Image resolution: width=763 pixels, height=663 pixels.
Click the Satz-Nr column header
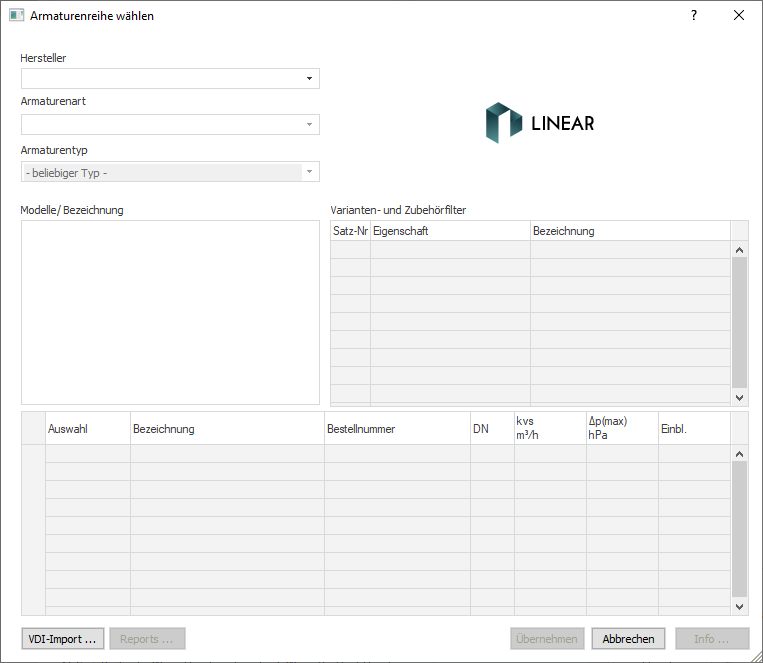tap(350, 231)
